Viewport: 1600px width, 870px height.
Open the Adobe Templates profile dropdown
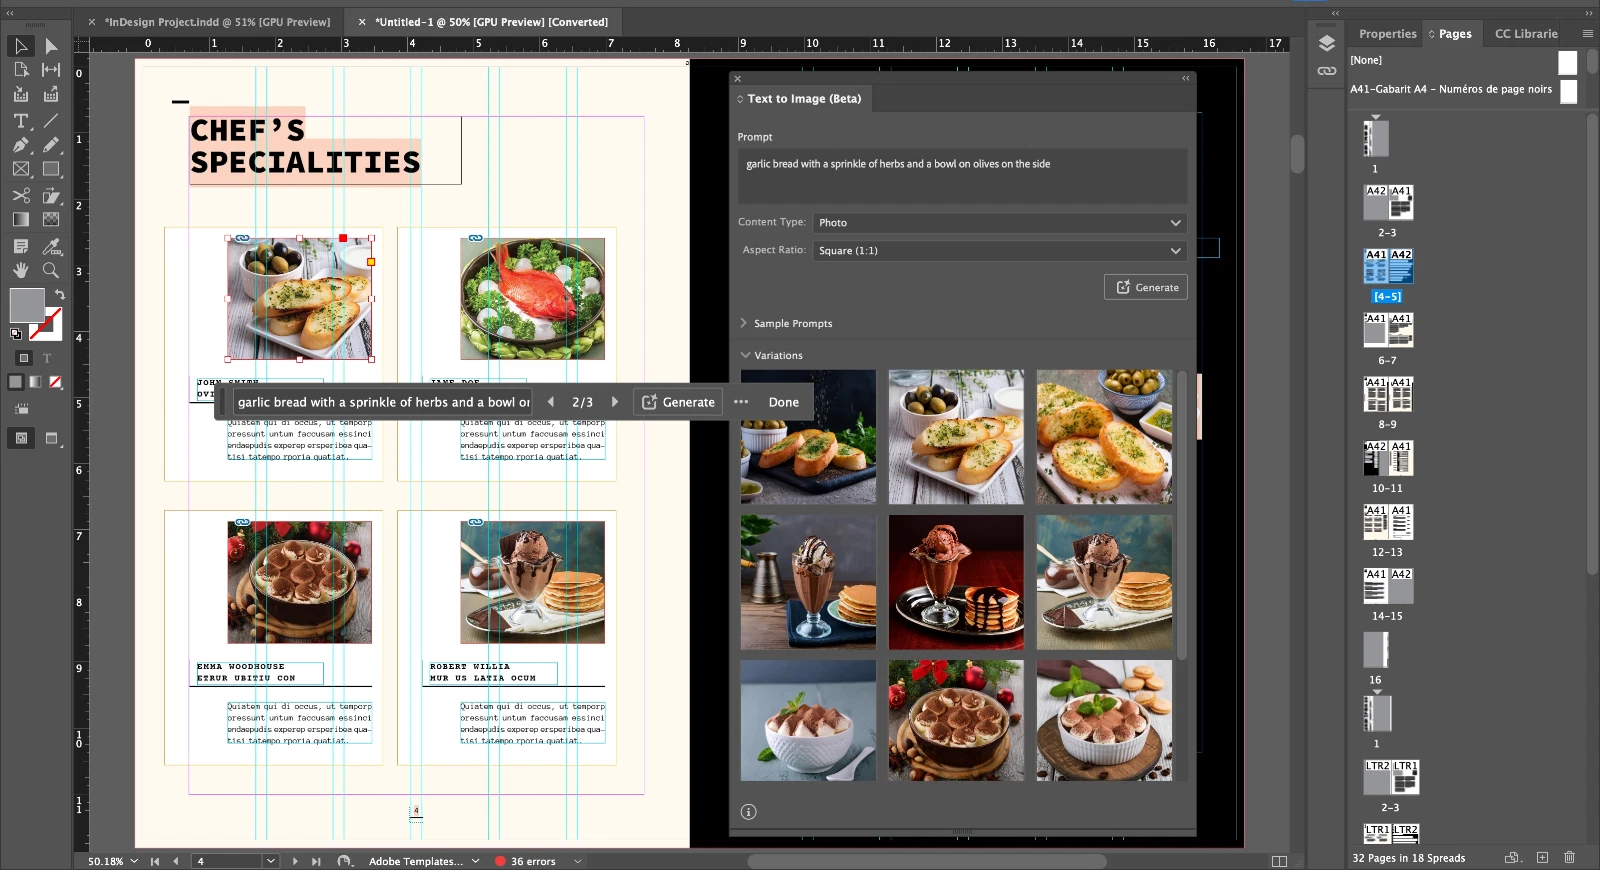476,861
